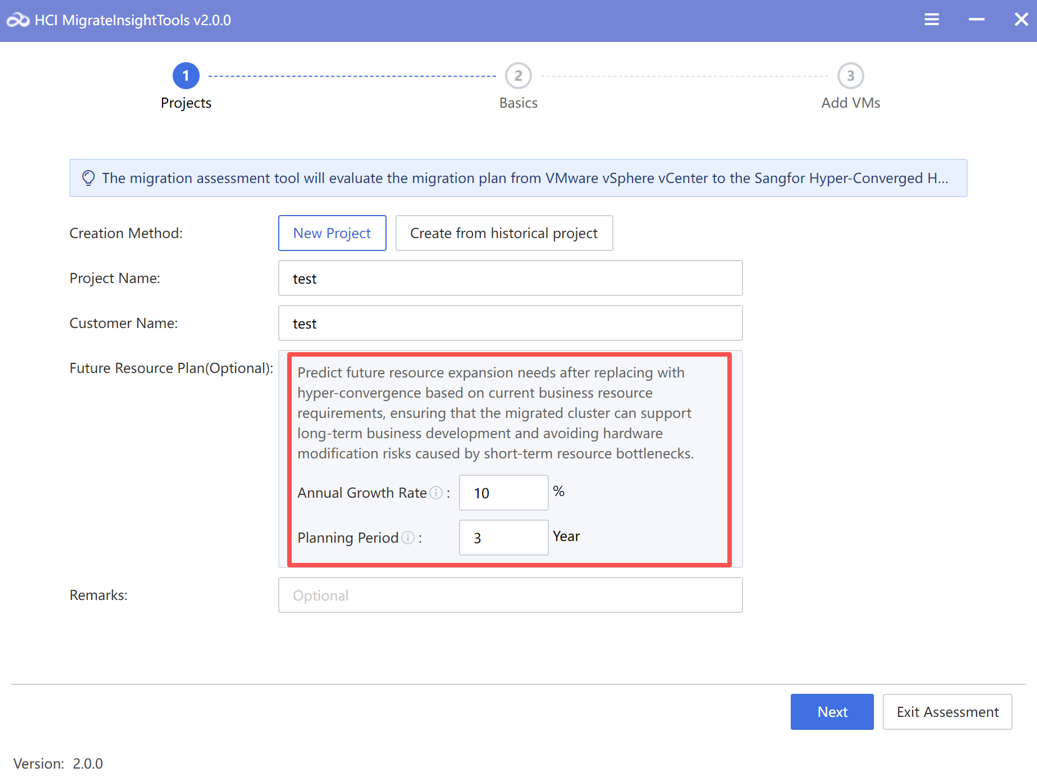1037x780 pixels.
Task: Minimize the MigrateInsightTools window
Action: [976, 20]
